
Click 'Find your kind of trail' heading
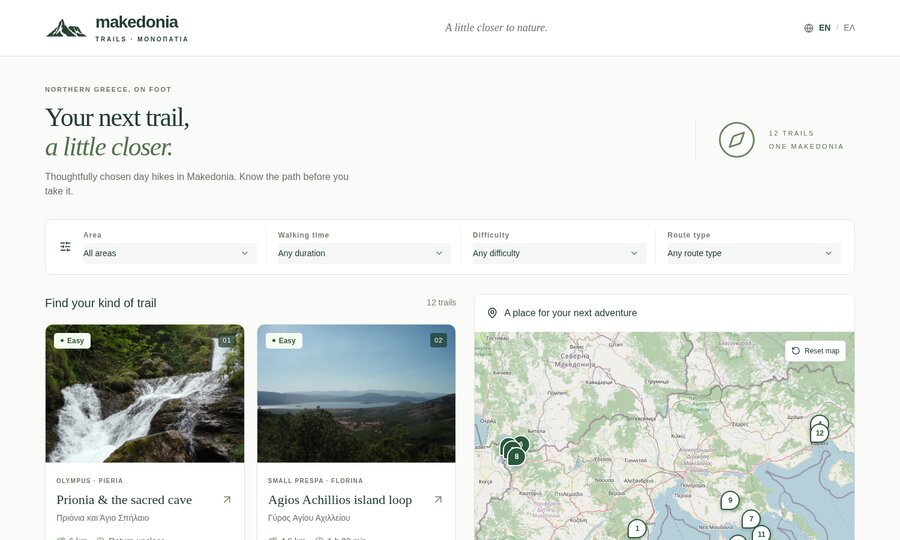tap(100, 303)
